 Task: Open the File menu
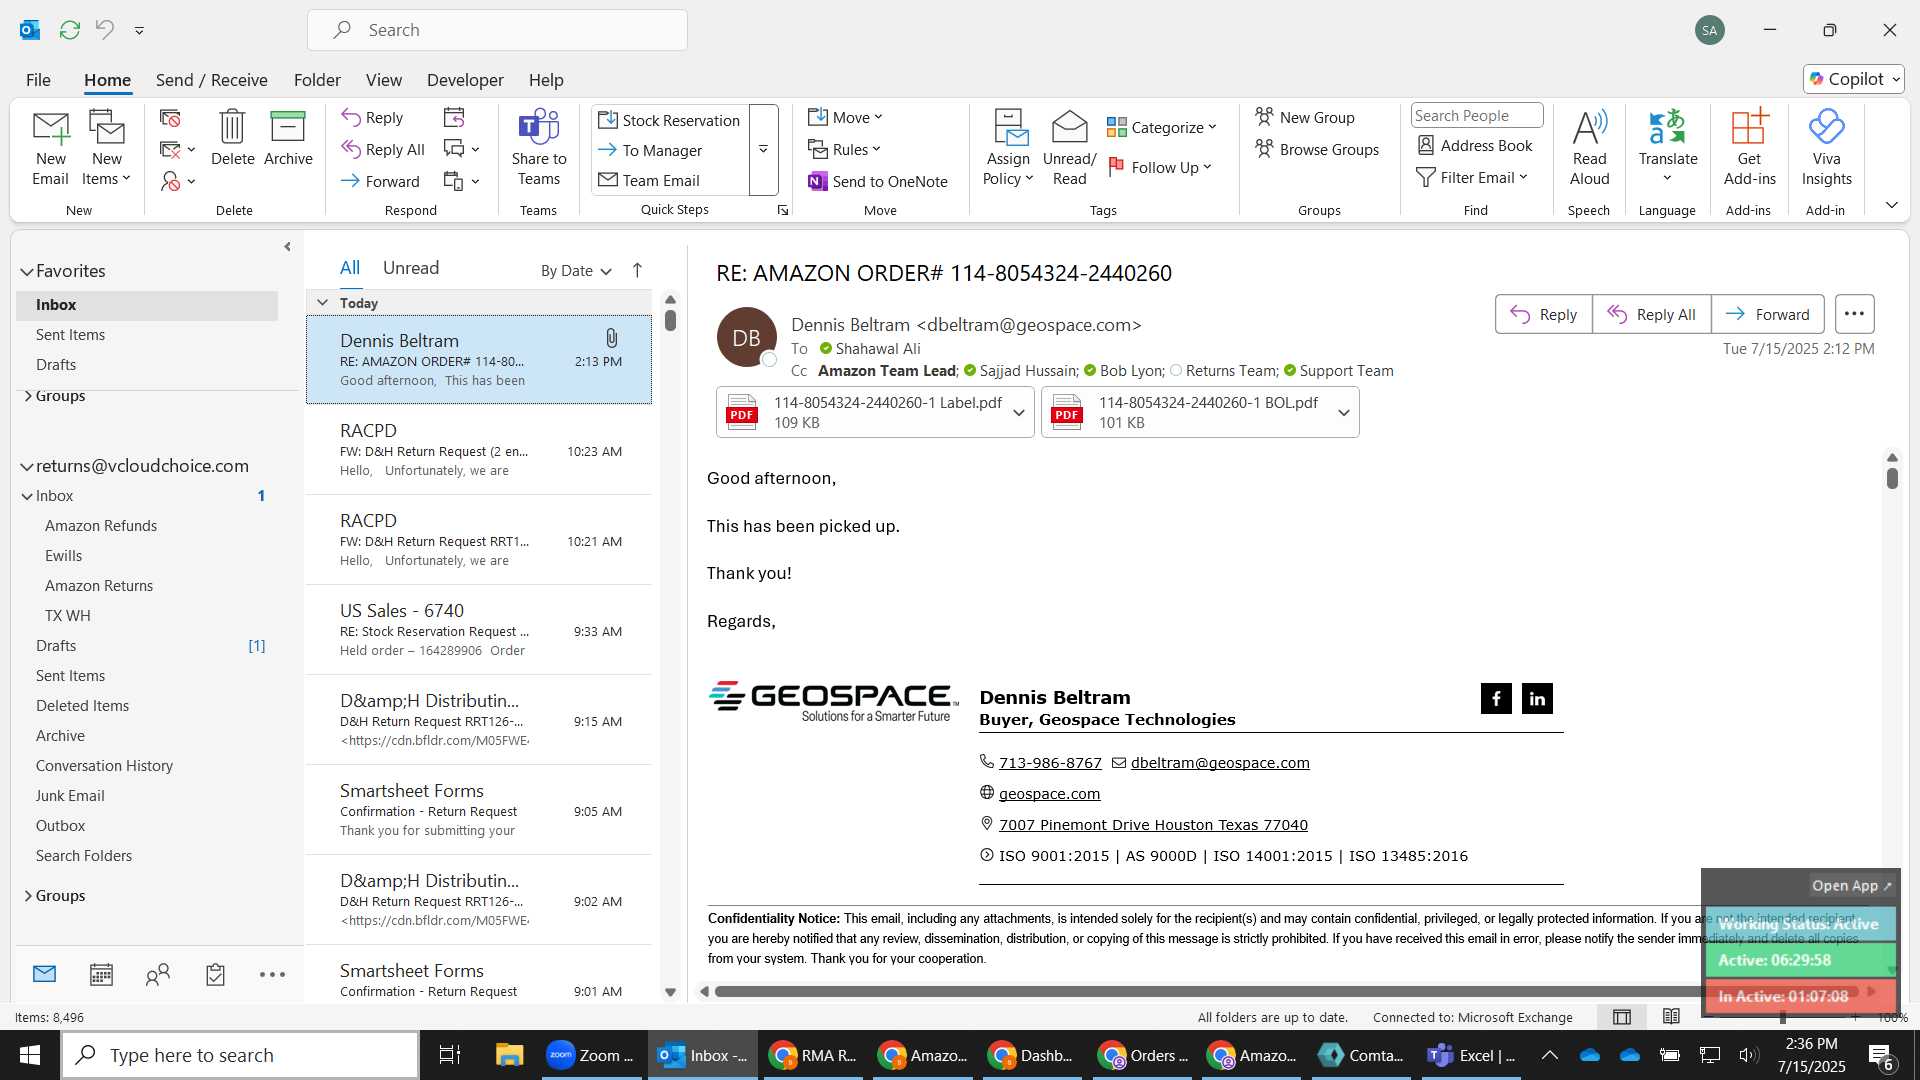[38, 80]
